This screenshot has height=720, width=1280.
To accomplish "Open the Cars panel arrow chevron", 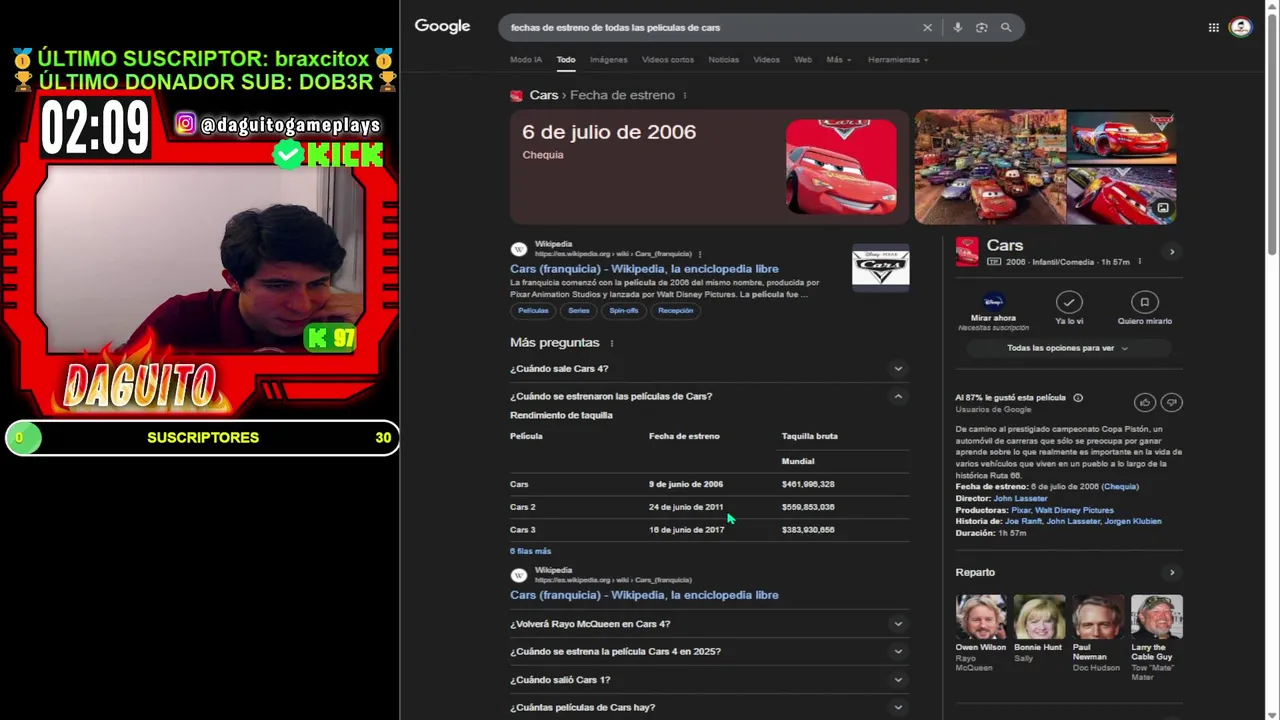I will pos(1172,252).
